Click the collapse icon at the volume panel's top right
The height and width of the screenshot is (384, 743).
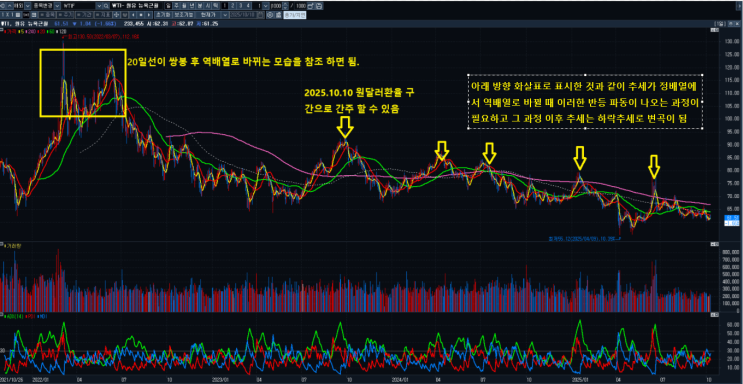pos(714,244)
